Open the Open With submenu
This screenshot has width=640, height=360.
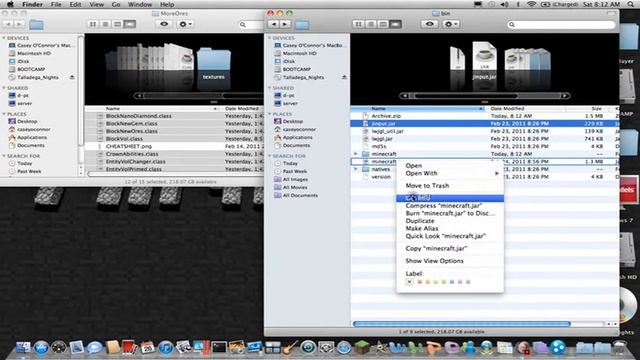(x=450, y=173)
